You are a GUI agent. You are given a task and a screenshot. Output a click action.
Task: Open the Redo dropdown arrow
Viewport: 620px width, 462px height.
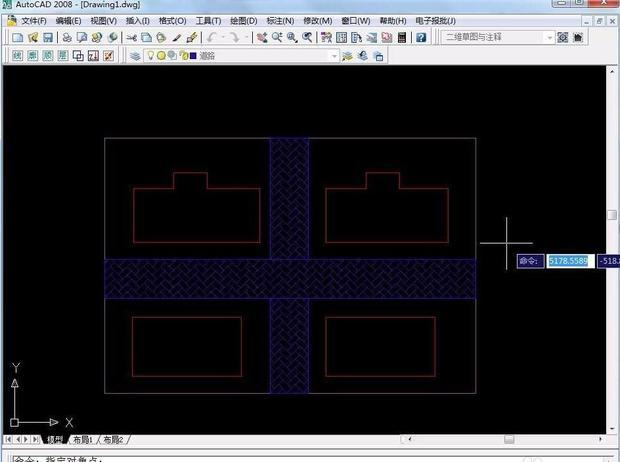coord(246,37)
